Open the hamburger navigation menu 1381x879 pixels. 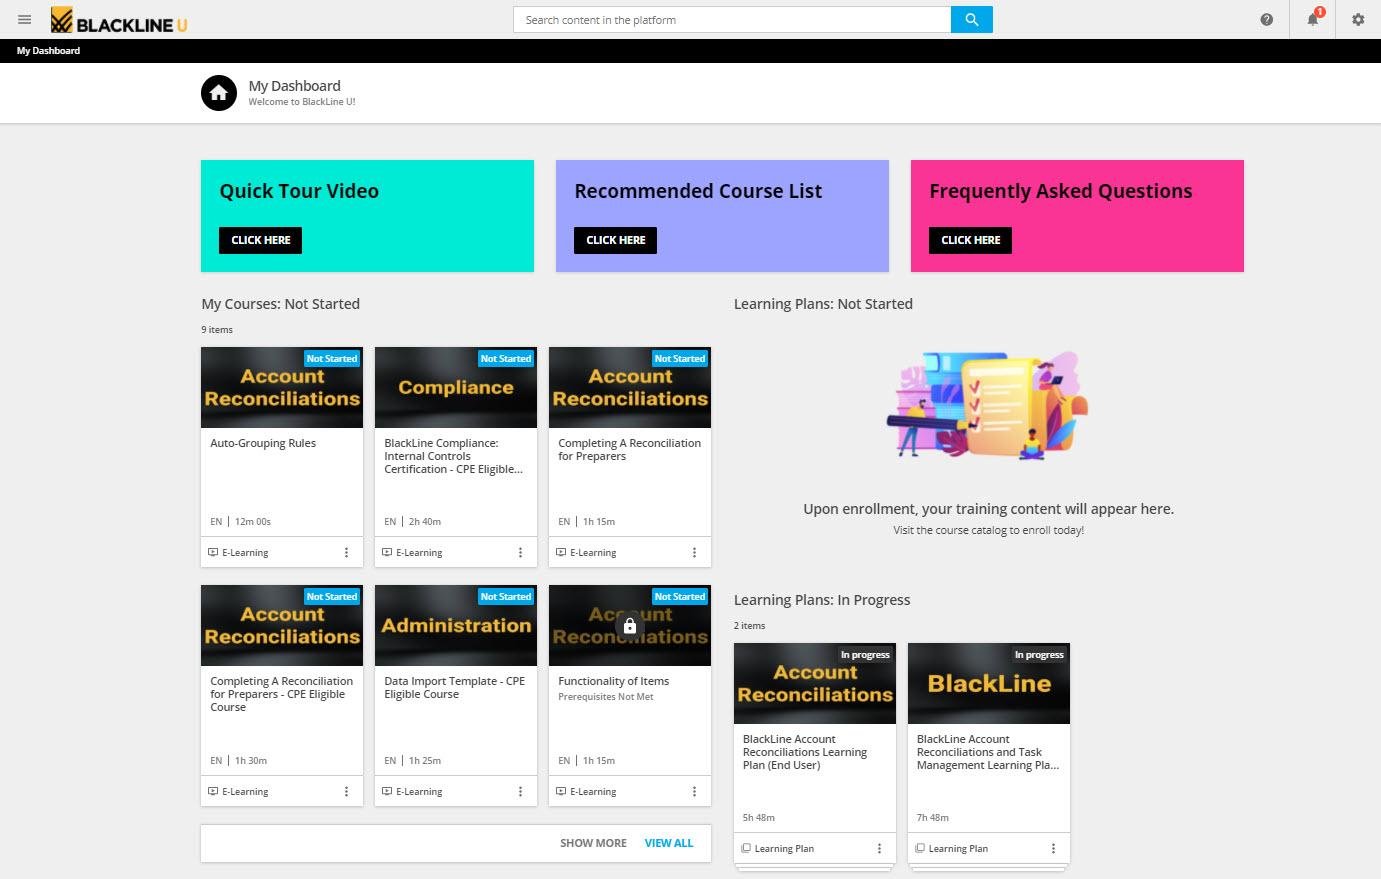[x=25, y=19]
